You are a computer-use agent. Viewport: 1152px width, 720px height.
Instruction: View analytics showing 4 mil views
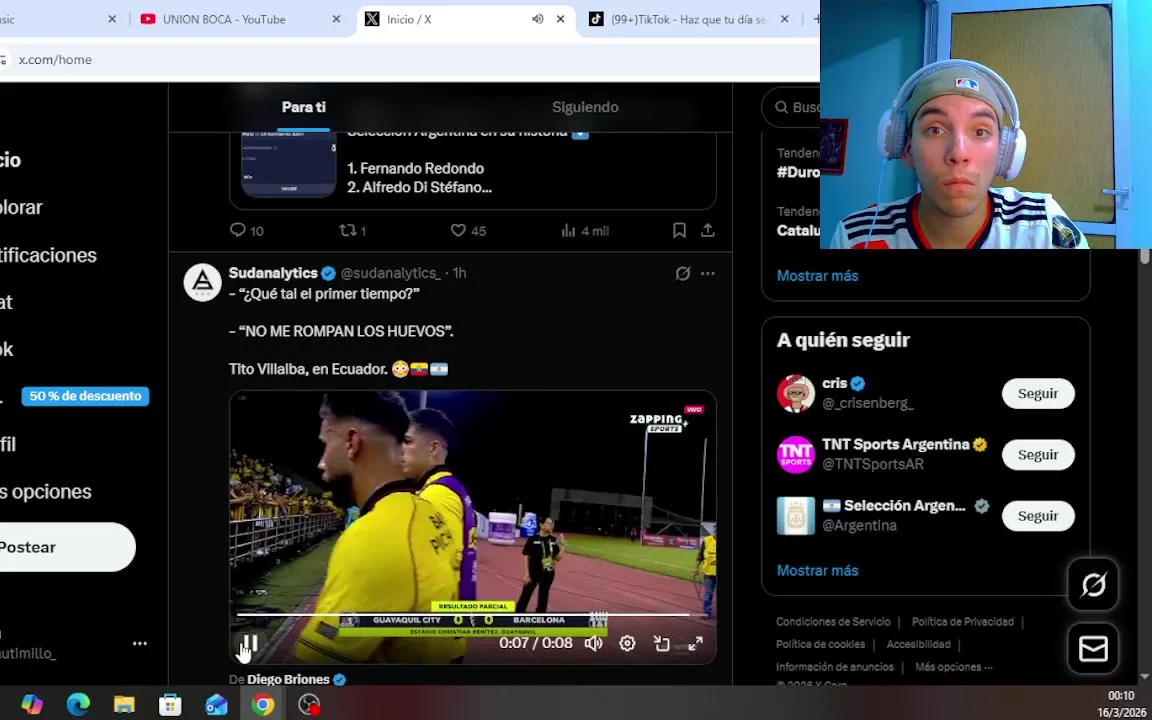click(x=586, y=231)
